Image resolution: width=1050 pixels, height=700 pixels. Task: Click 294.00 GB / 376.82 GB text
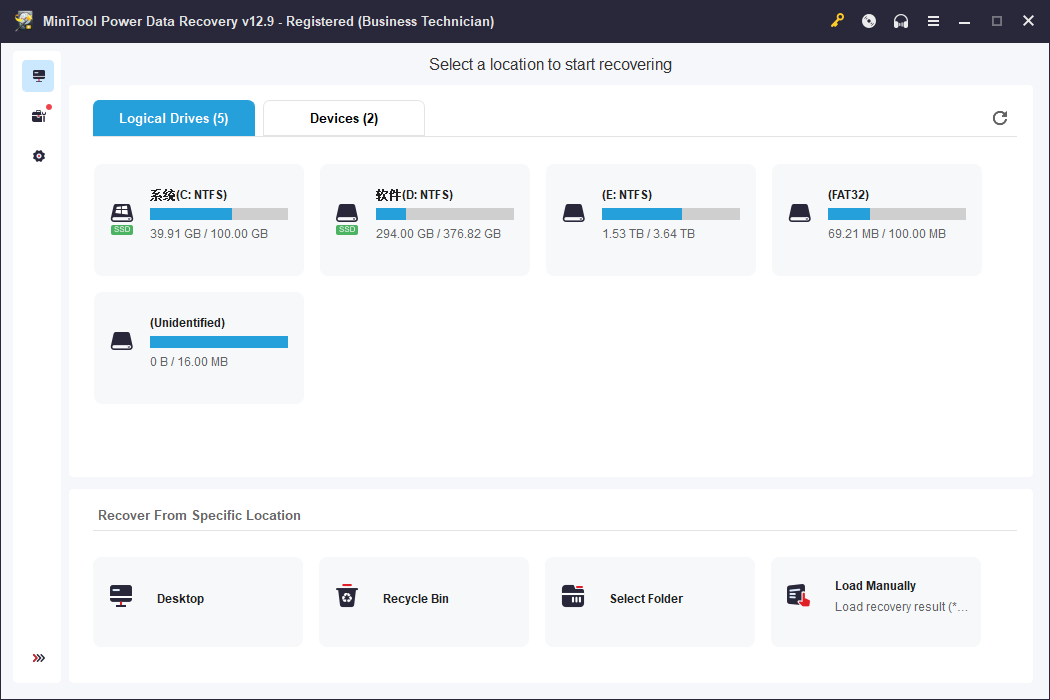[438, 234]
